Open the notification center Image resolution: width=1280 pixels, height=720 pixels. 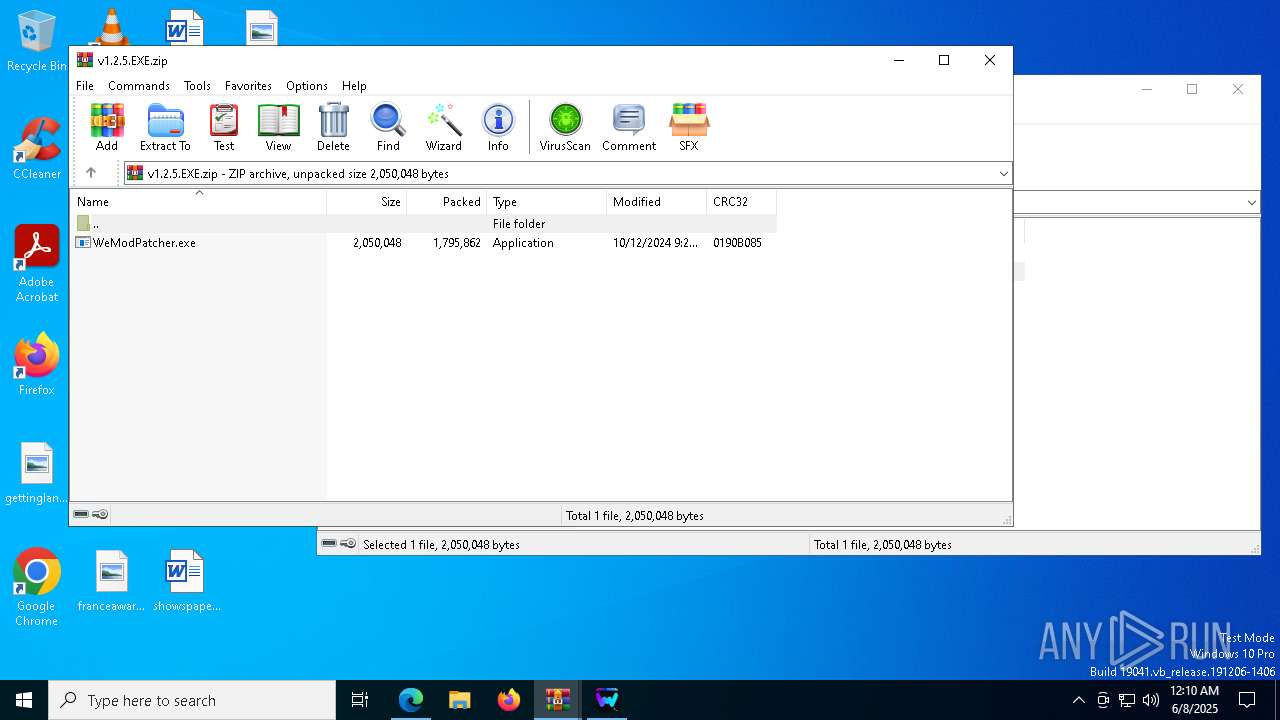pyautogui.click(x=1247, y=700)
